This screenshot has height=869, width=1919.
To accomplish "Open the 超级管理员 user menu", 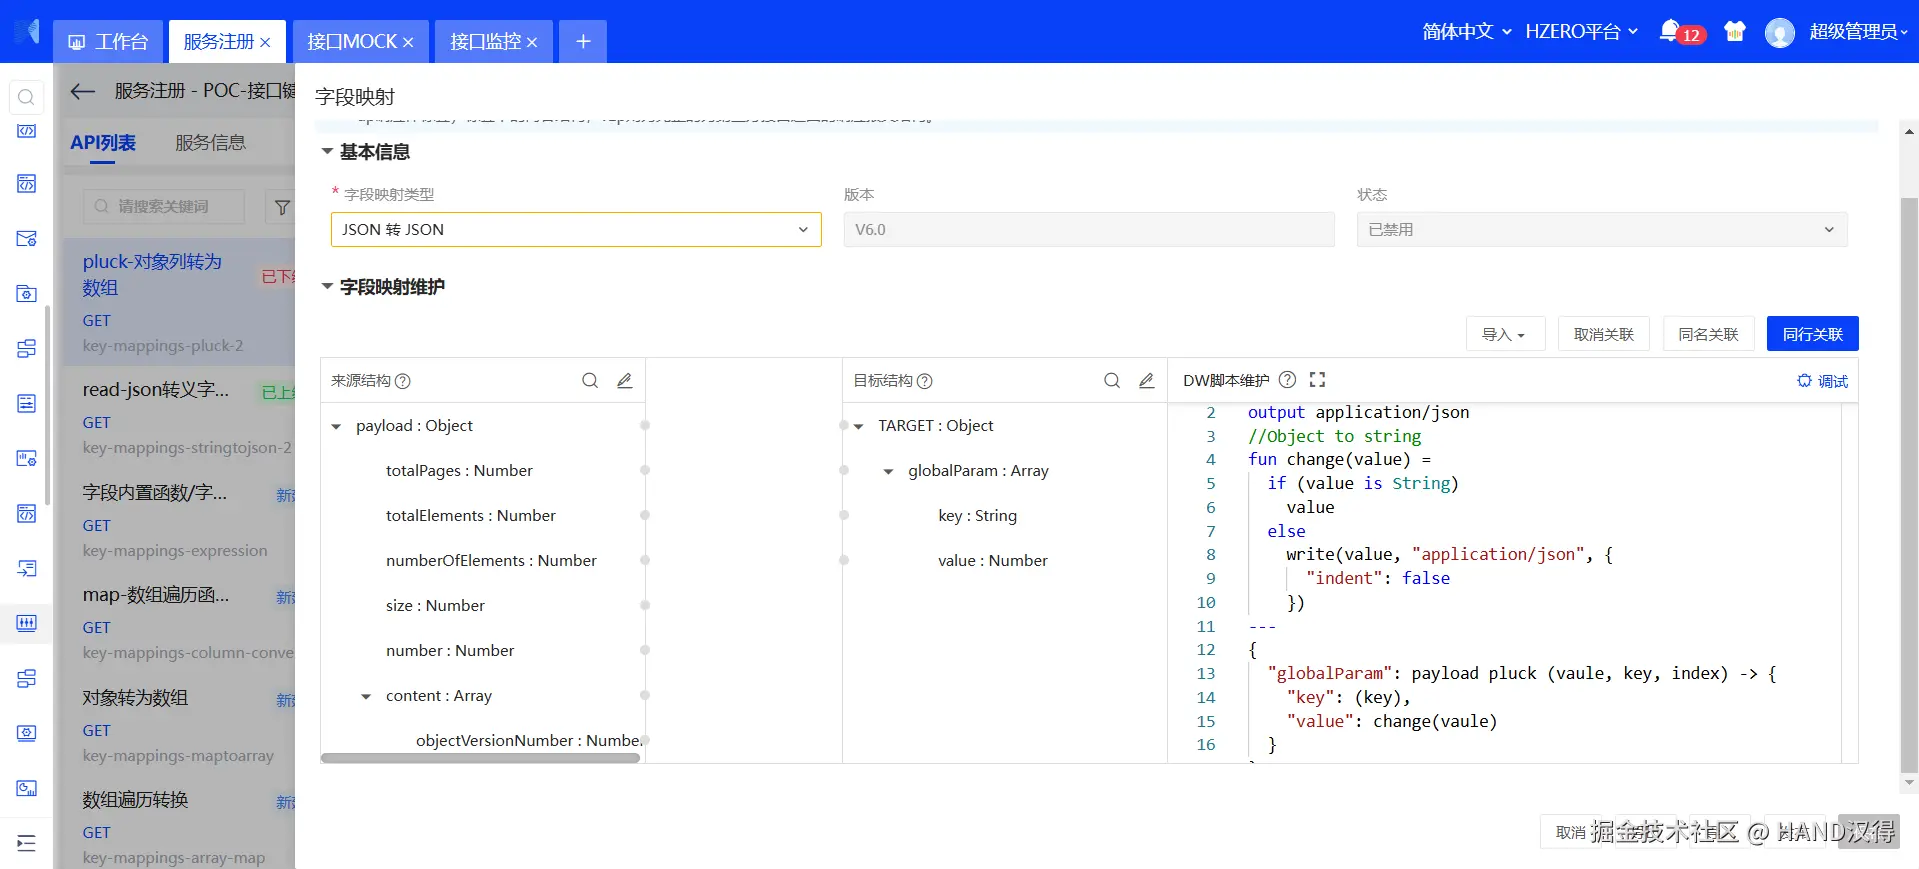I will point(1858,32).
